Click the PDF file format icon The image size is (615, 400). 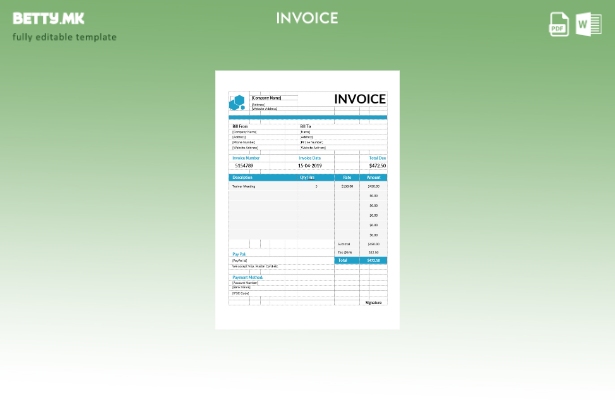pyautogui.click(x=559, y=24)
